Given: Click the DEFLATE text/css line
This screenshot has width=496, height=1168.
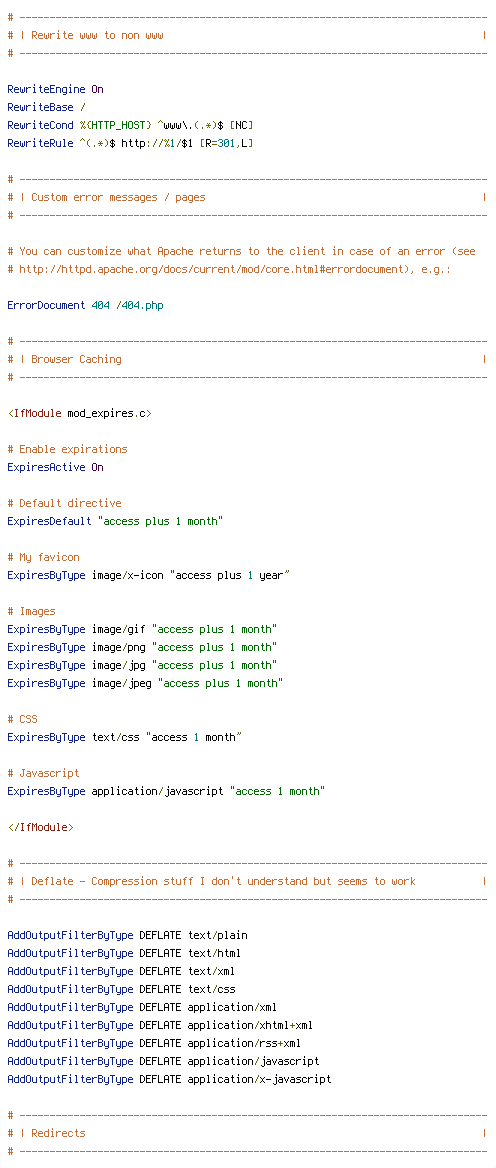Looking at the screenshot, I should click(x=121, y=989).
